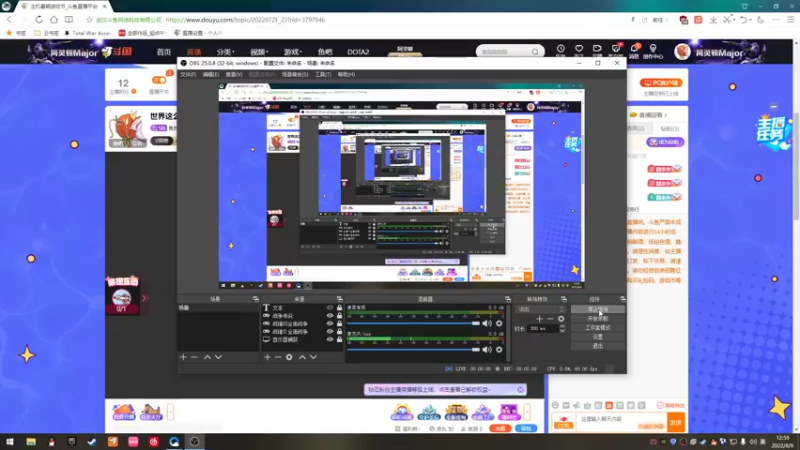Open OBS 帮助(H) menu

coord(346,74)
